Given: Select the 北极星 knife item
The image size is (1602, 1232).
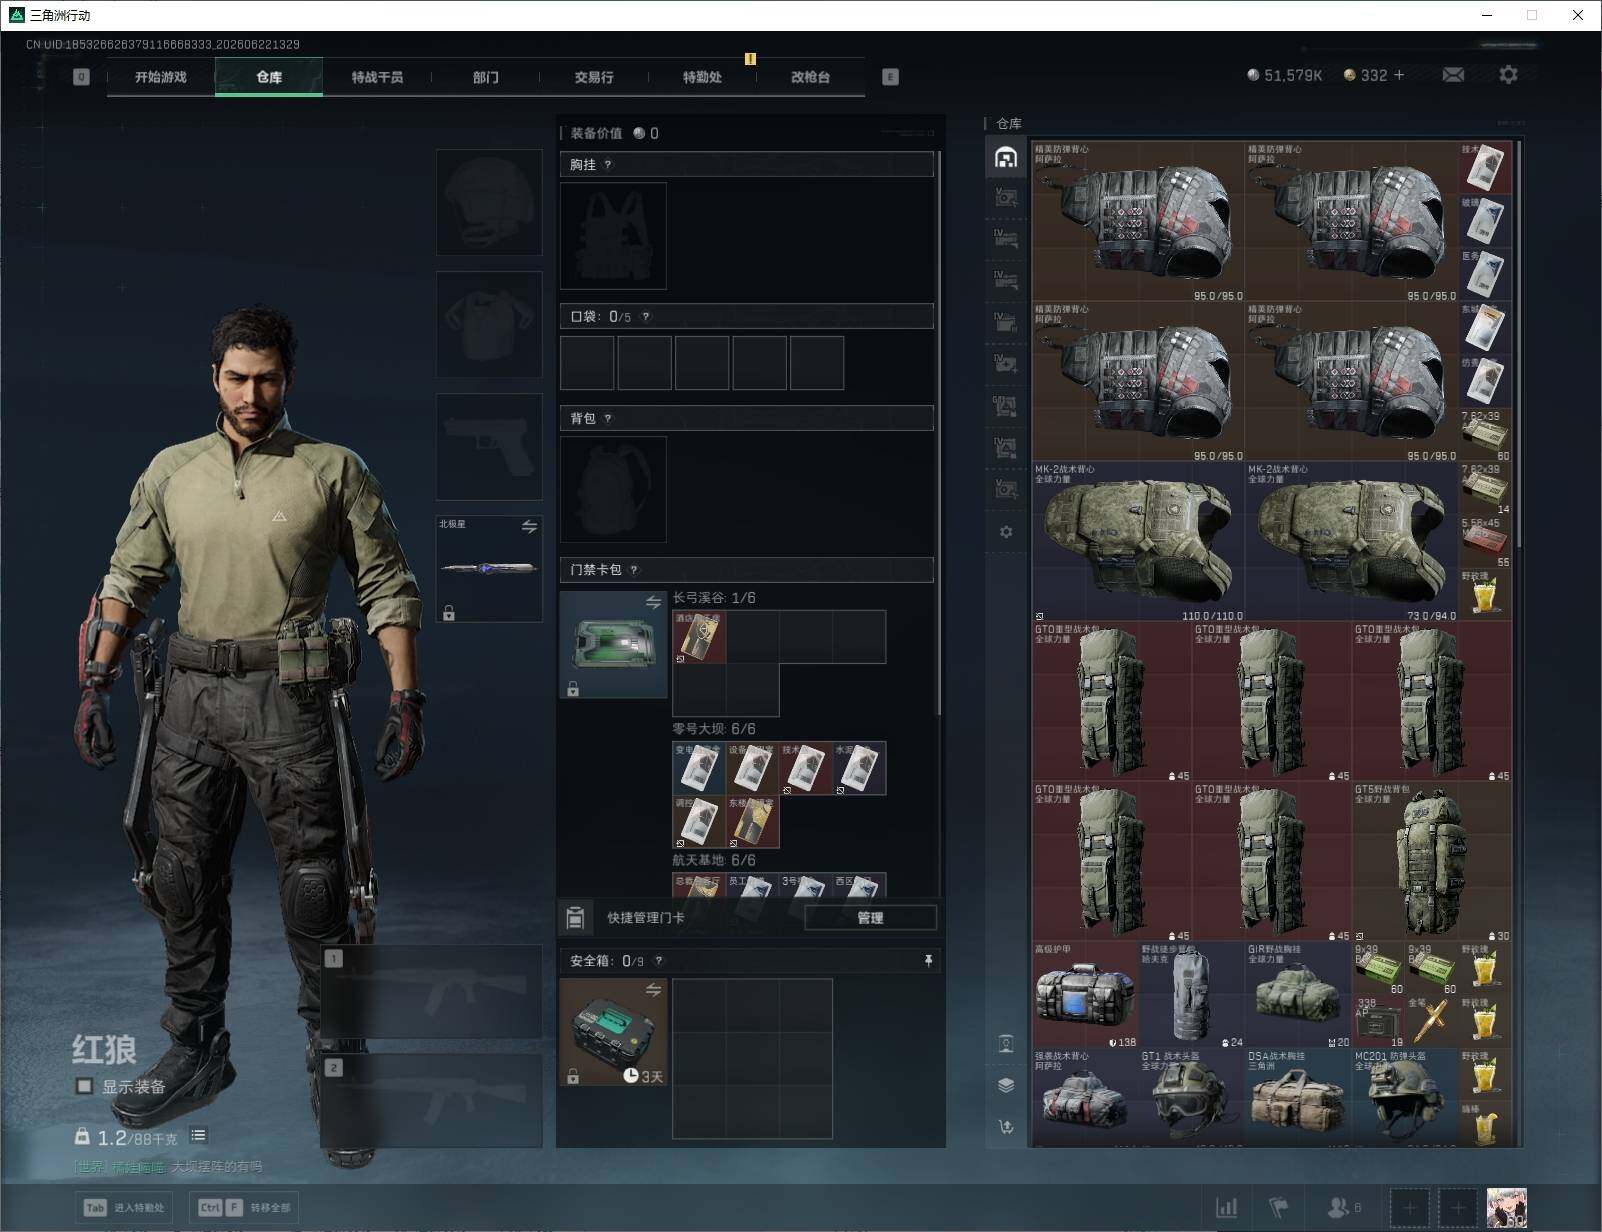Looking at the screenshot, I should 489,569.
